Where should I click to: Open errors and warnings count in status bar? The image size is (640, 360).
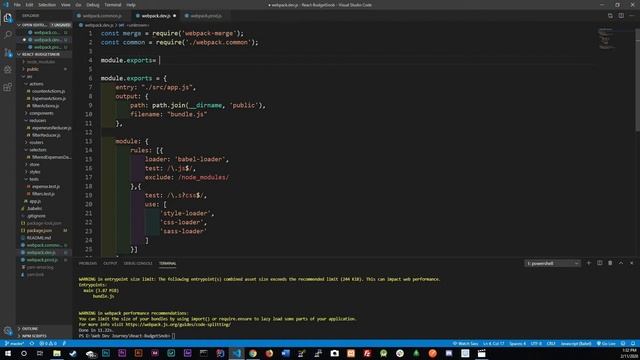48,344
